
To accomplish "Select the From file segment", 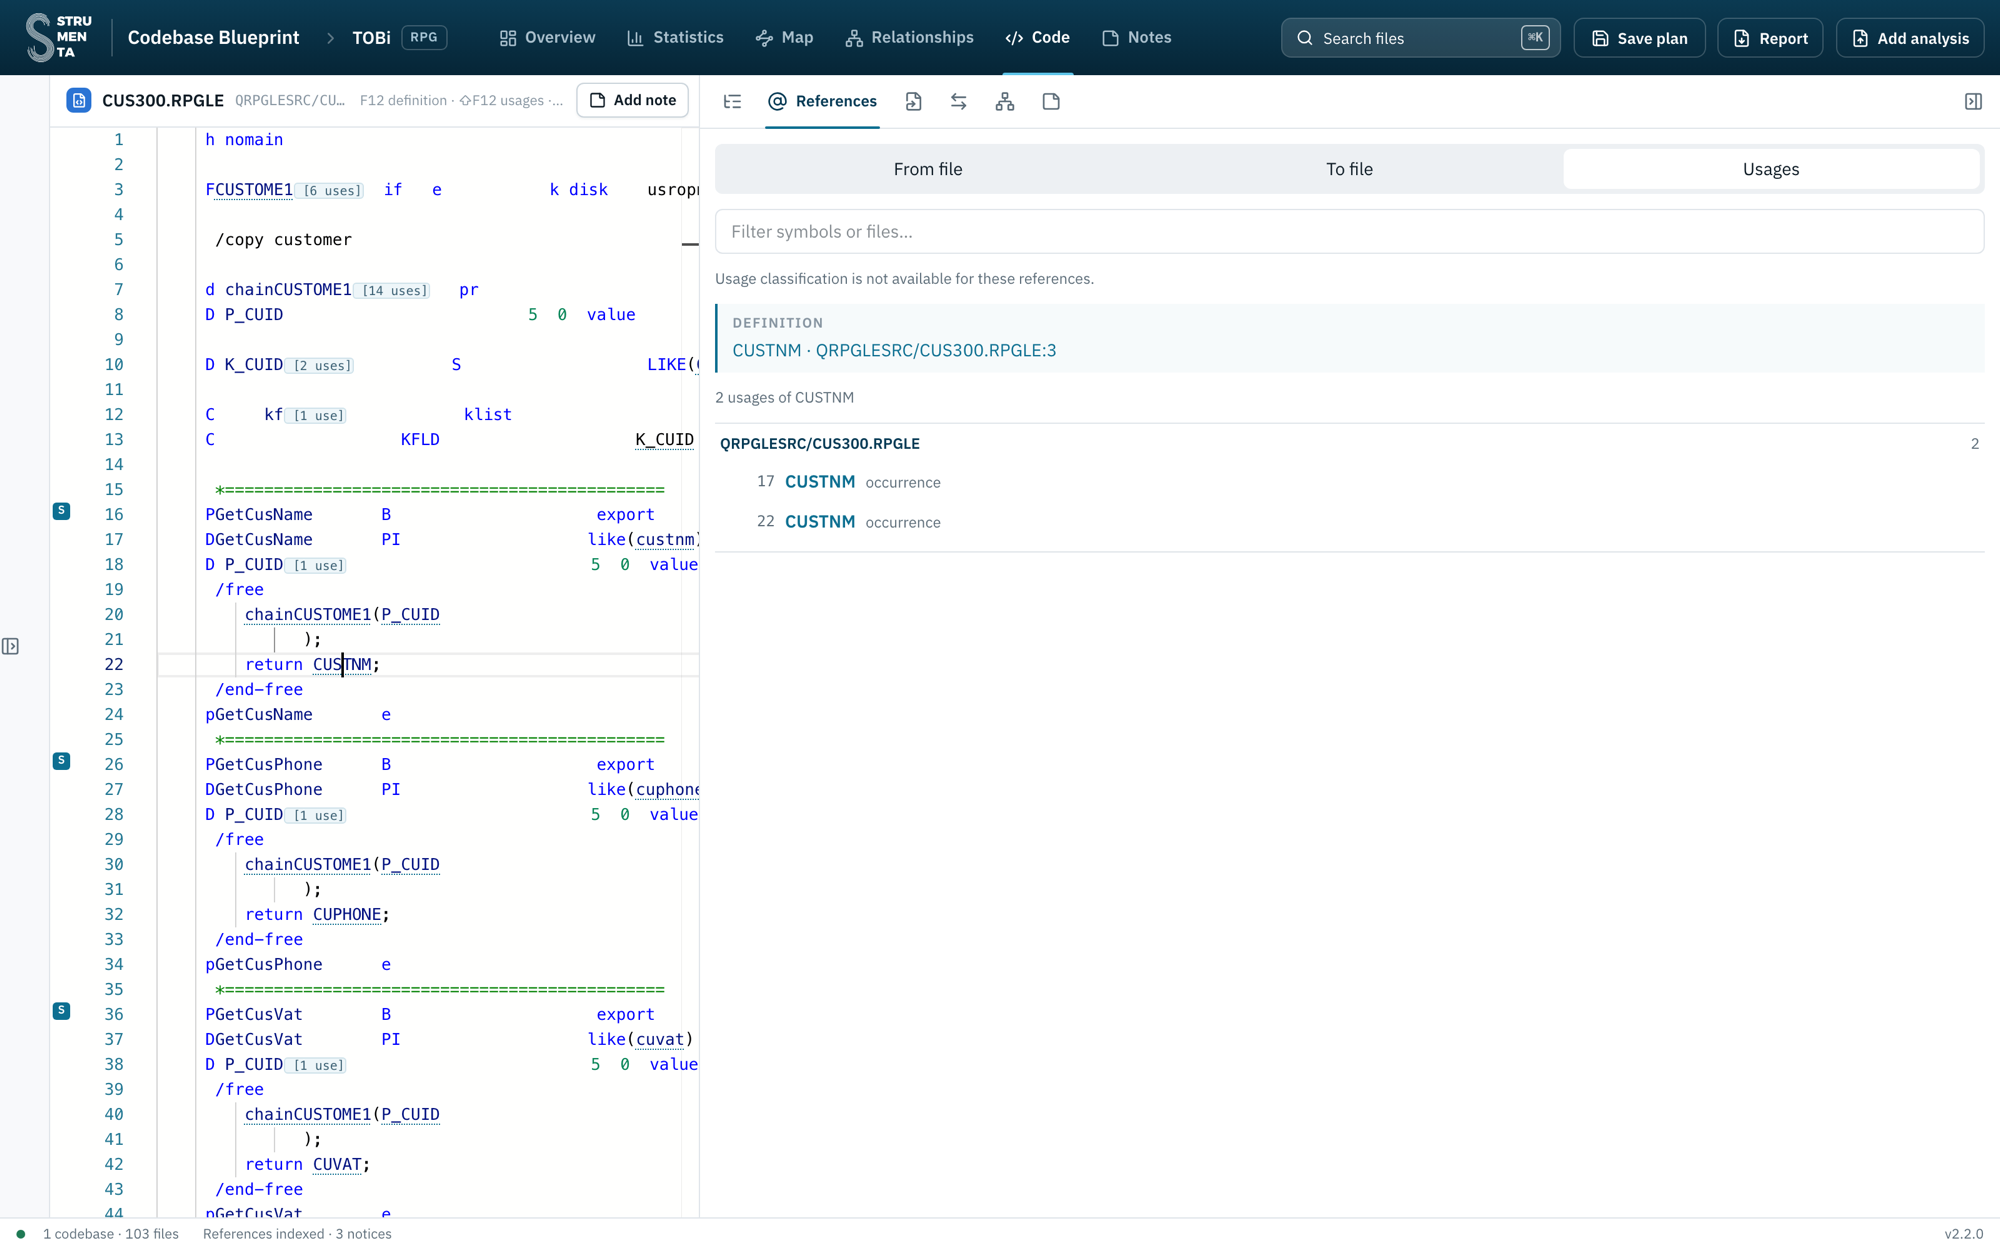I will (927, 169).
